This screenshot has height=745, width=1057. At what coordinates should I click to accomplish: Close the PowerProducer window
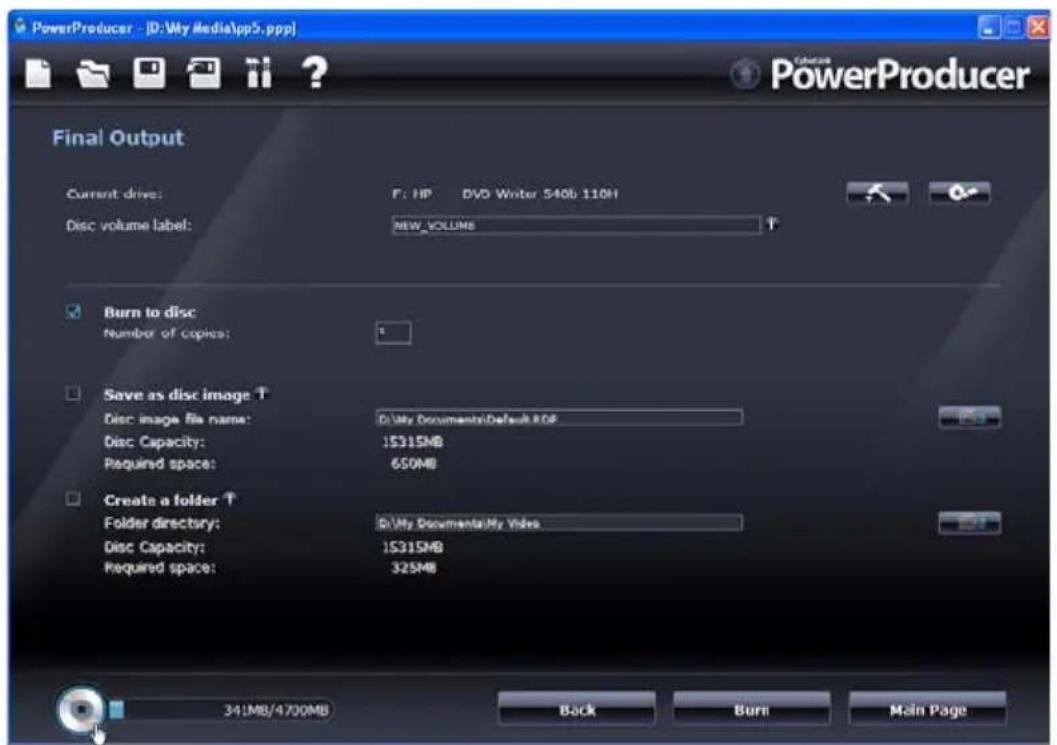[1038, 27]
